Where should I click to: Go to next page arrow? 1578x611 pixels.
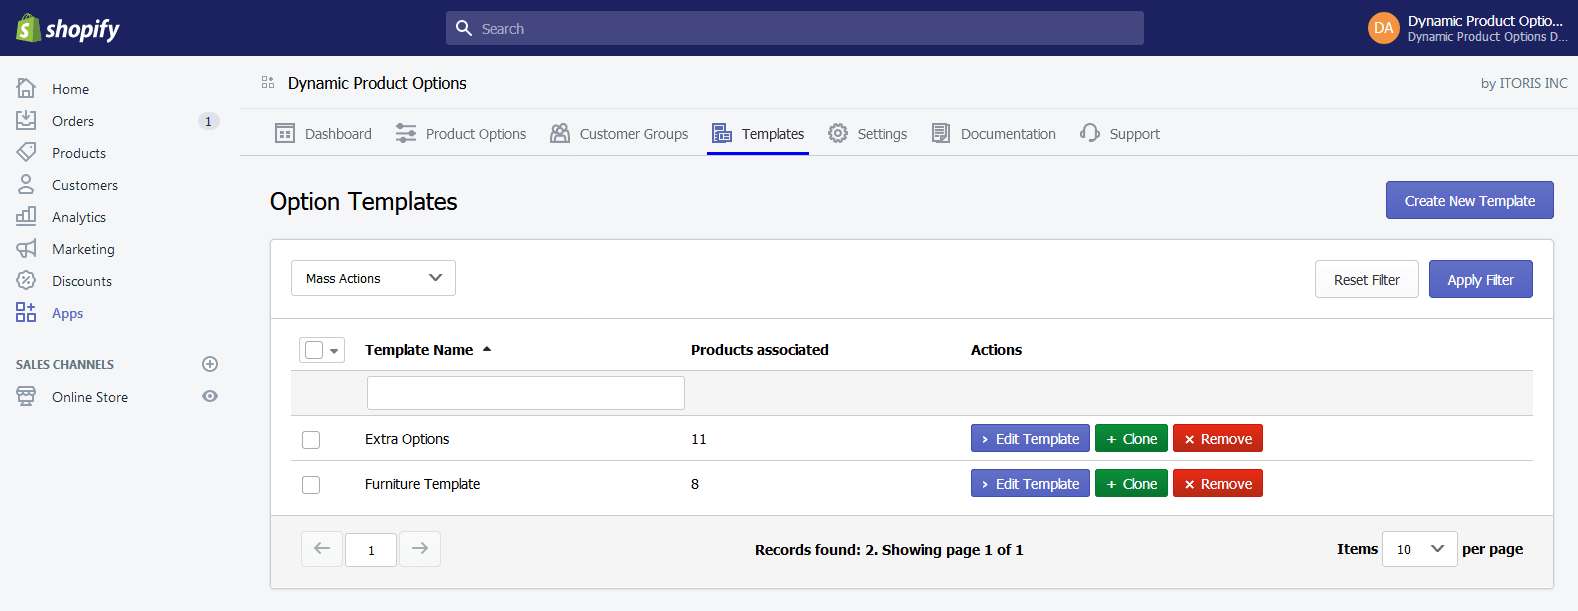pos(420,548)
